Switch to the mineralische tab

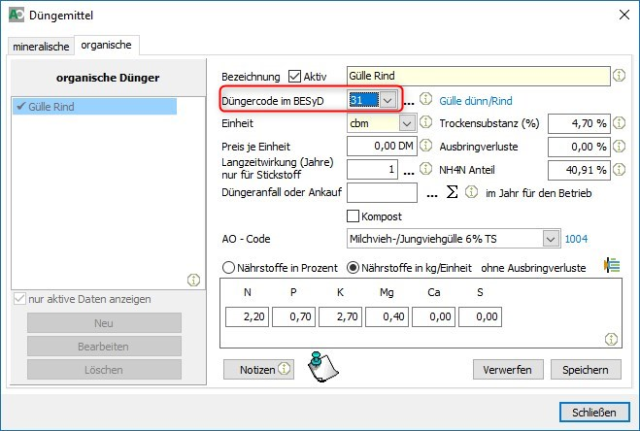[41, 45]
